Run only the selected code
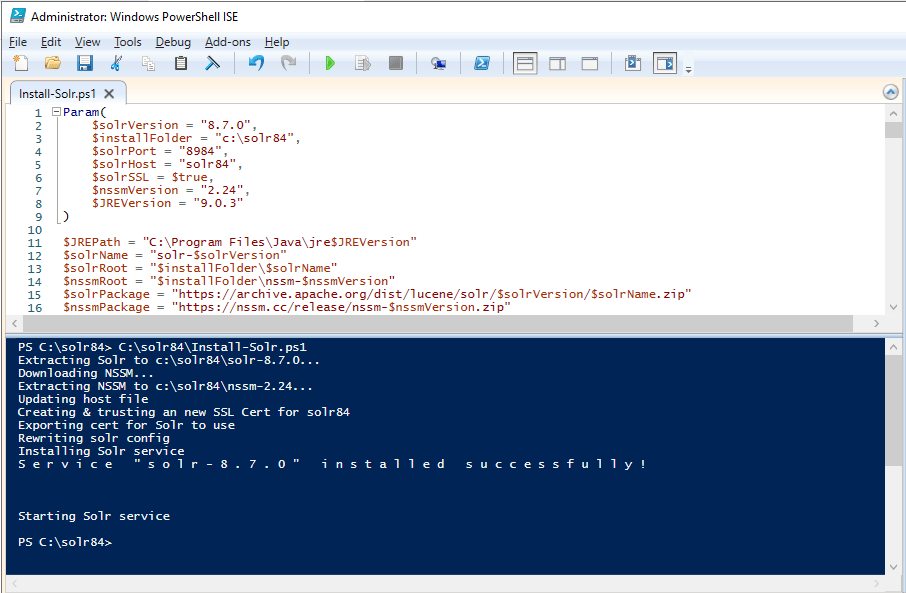This screenshot has height=593, width=906. point(362,62)
